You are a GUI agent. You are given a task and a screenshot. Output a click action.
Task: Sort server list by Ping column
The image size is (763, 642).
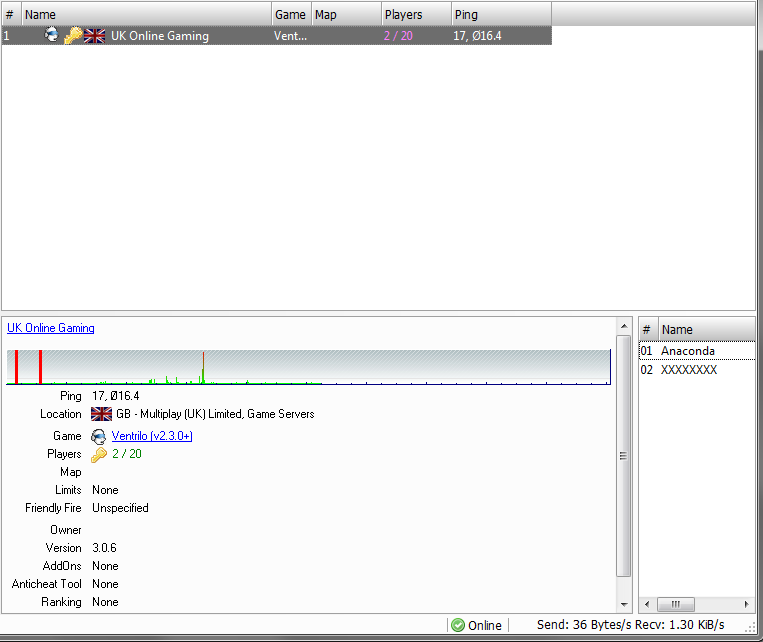pos(502,15)
